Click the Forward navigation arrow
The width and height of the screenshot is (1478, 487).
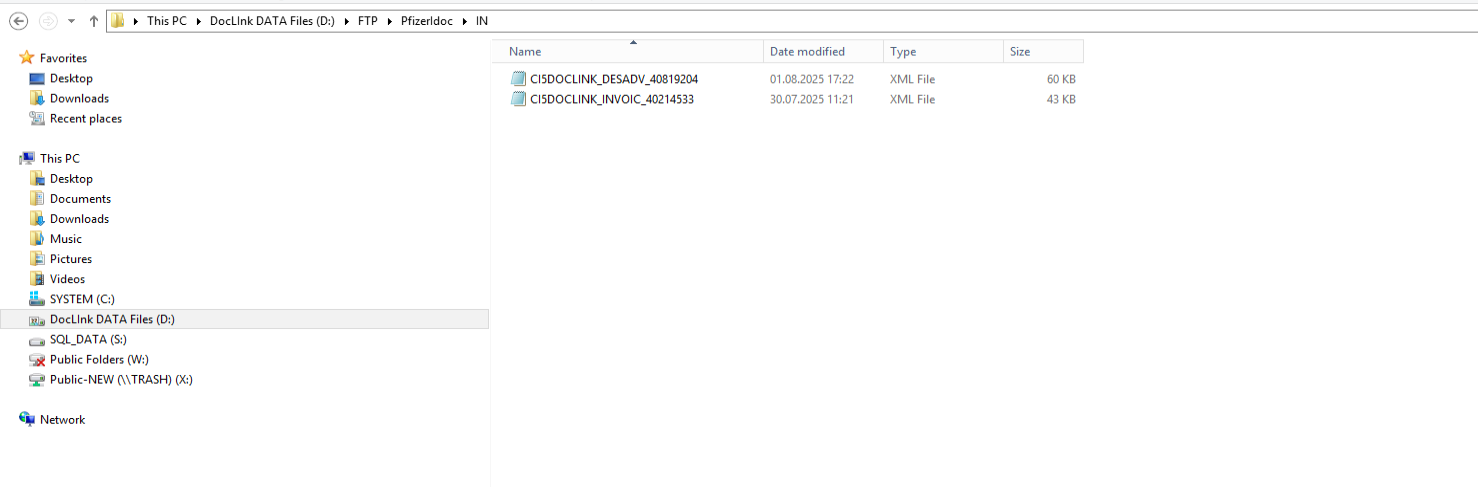point(48,21)
